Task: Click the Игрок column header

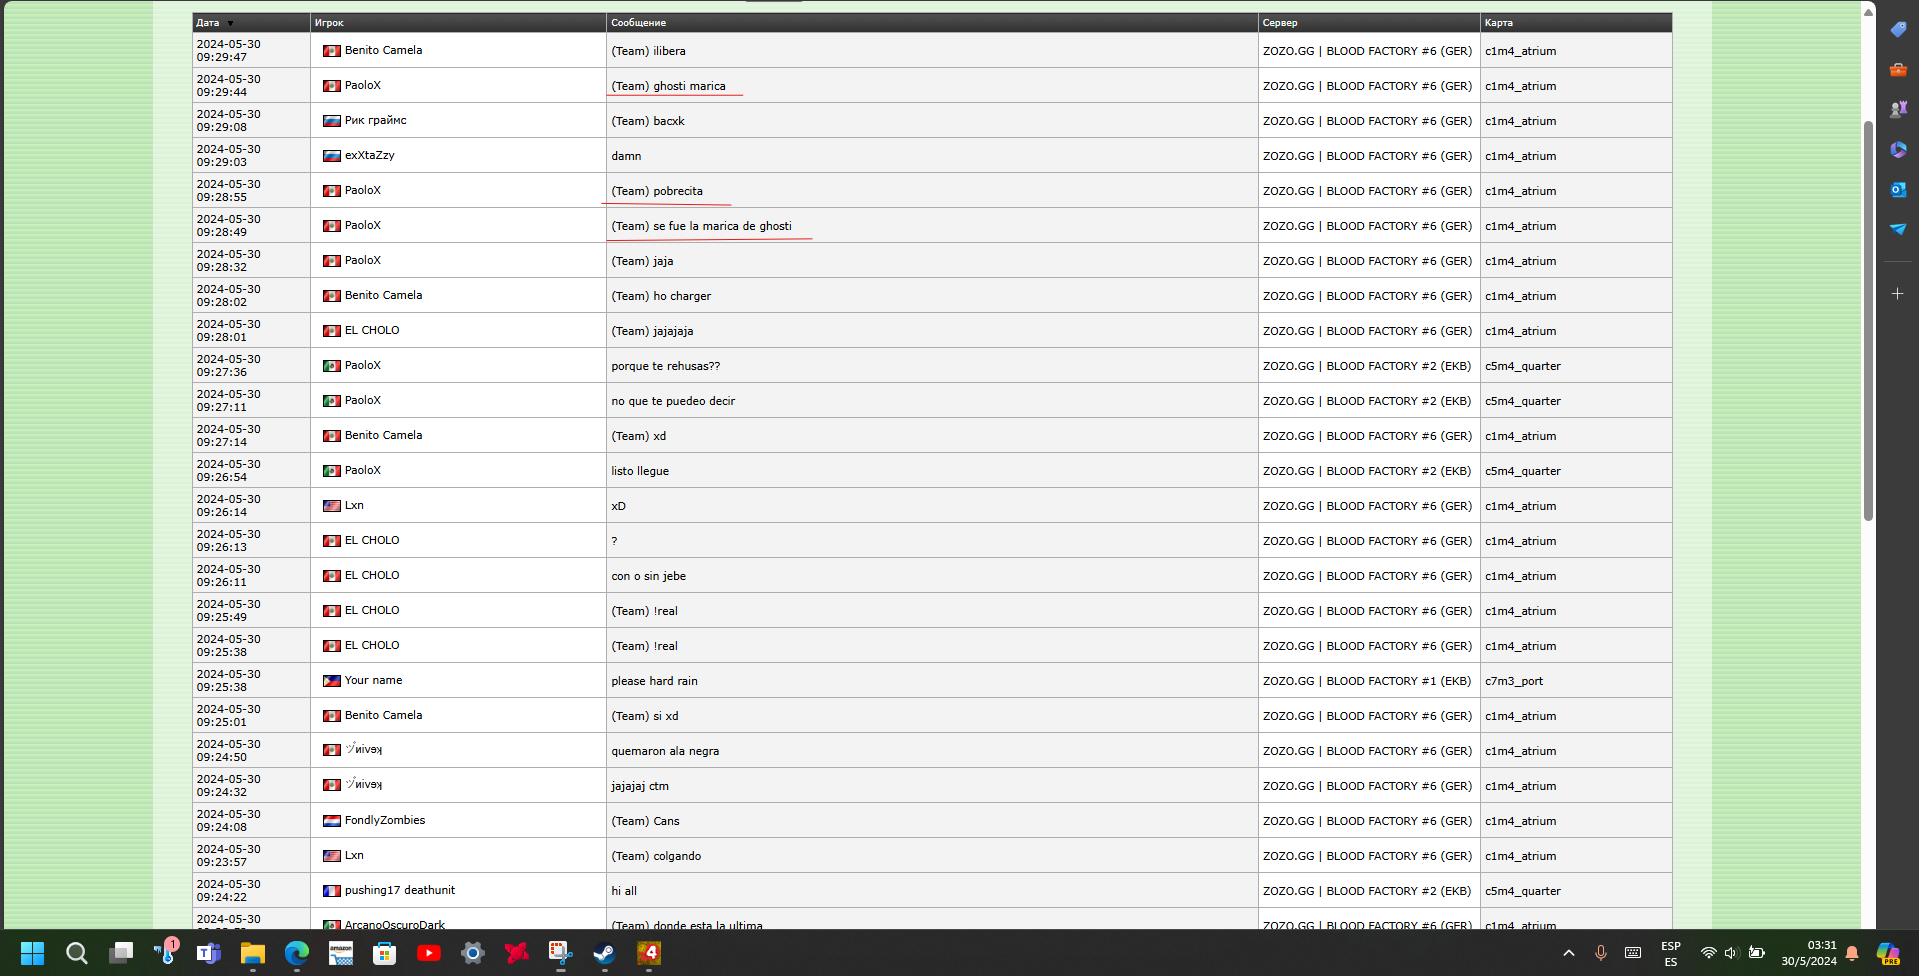Action: point(329,23)
